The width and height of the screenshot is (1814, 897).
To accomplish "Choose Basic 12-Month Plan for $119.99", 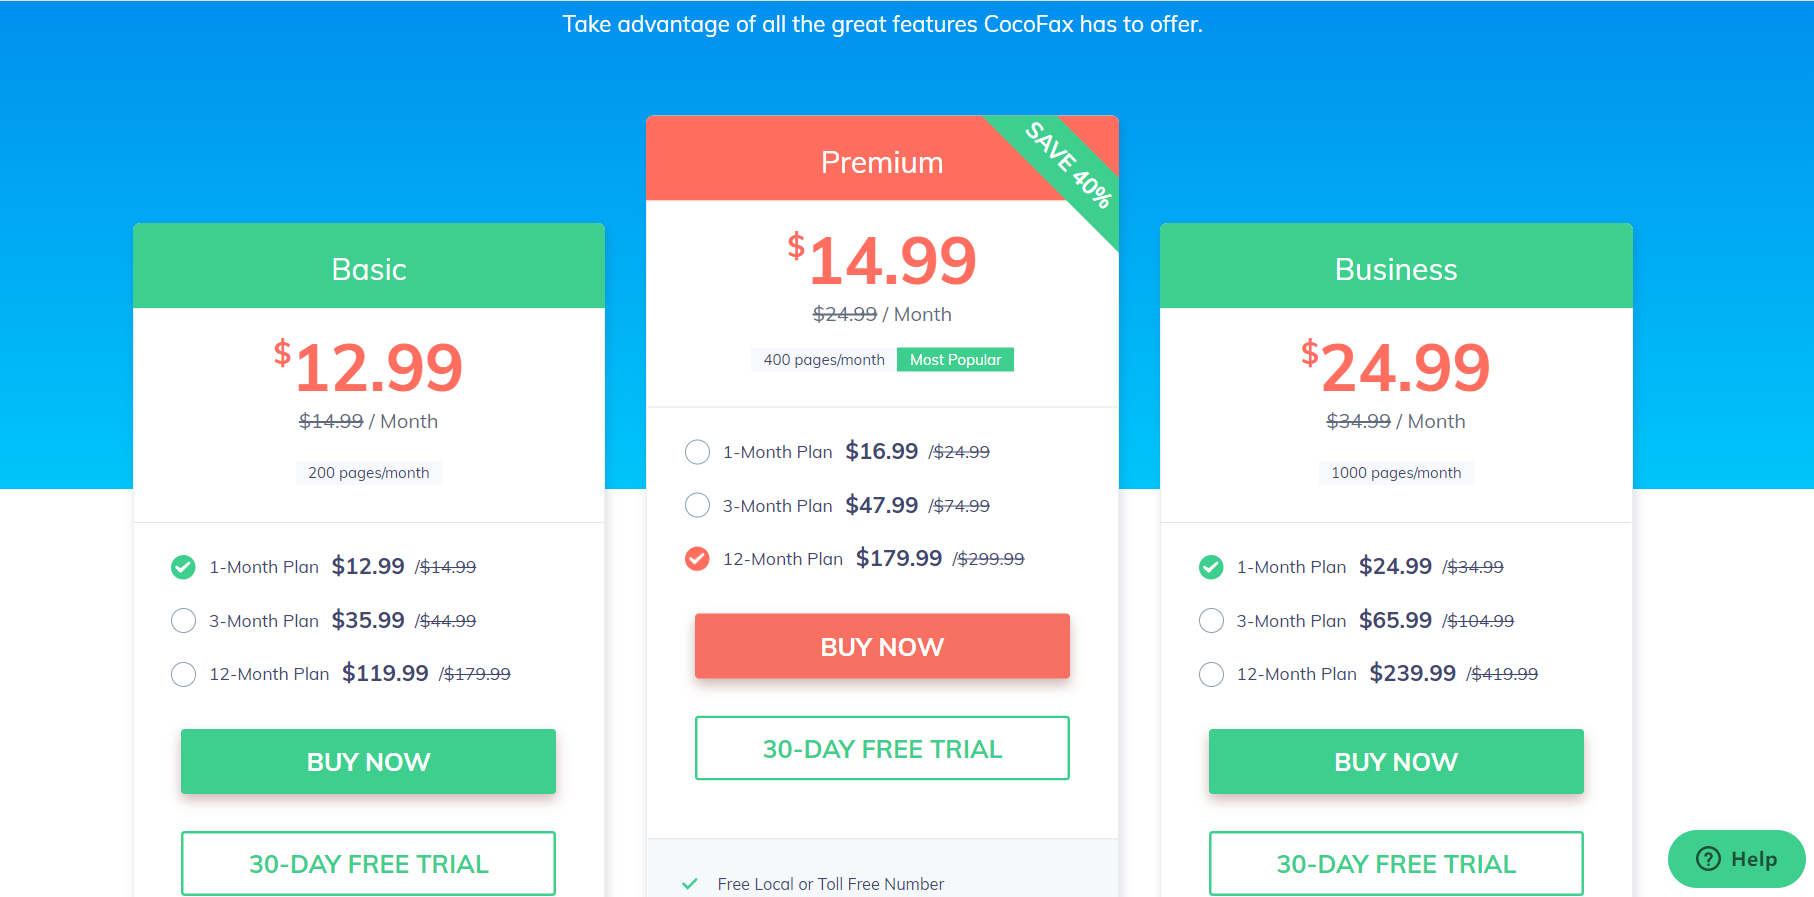I will [x=183, y=674].
